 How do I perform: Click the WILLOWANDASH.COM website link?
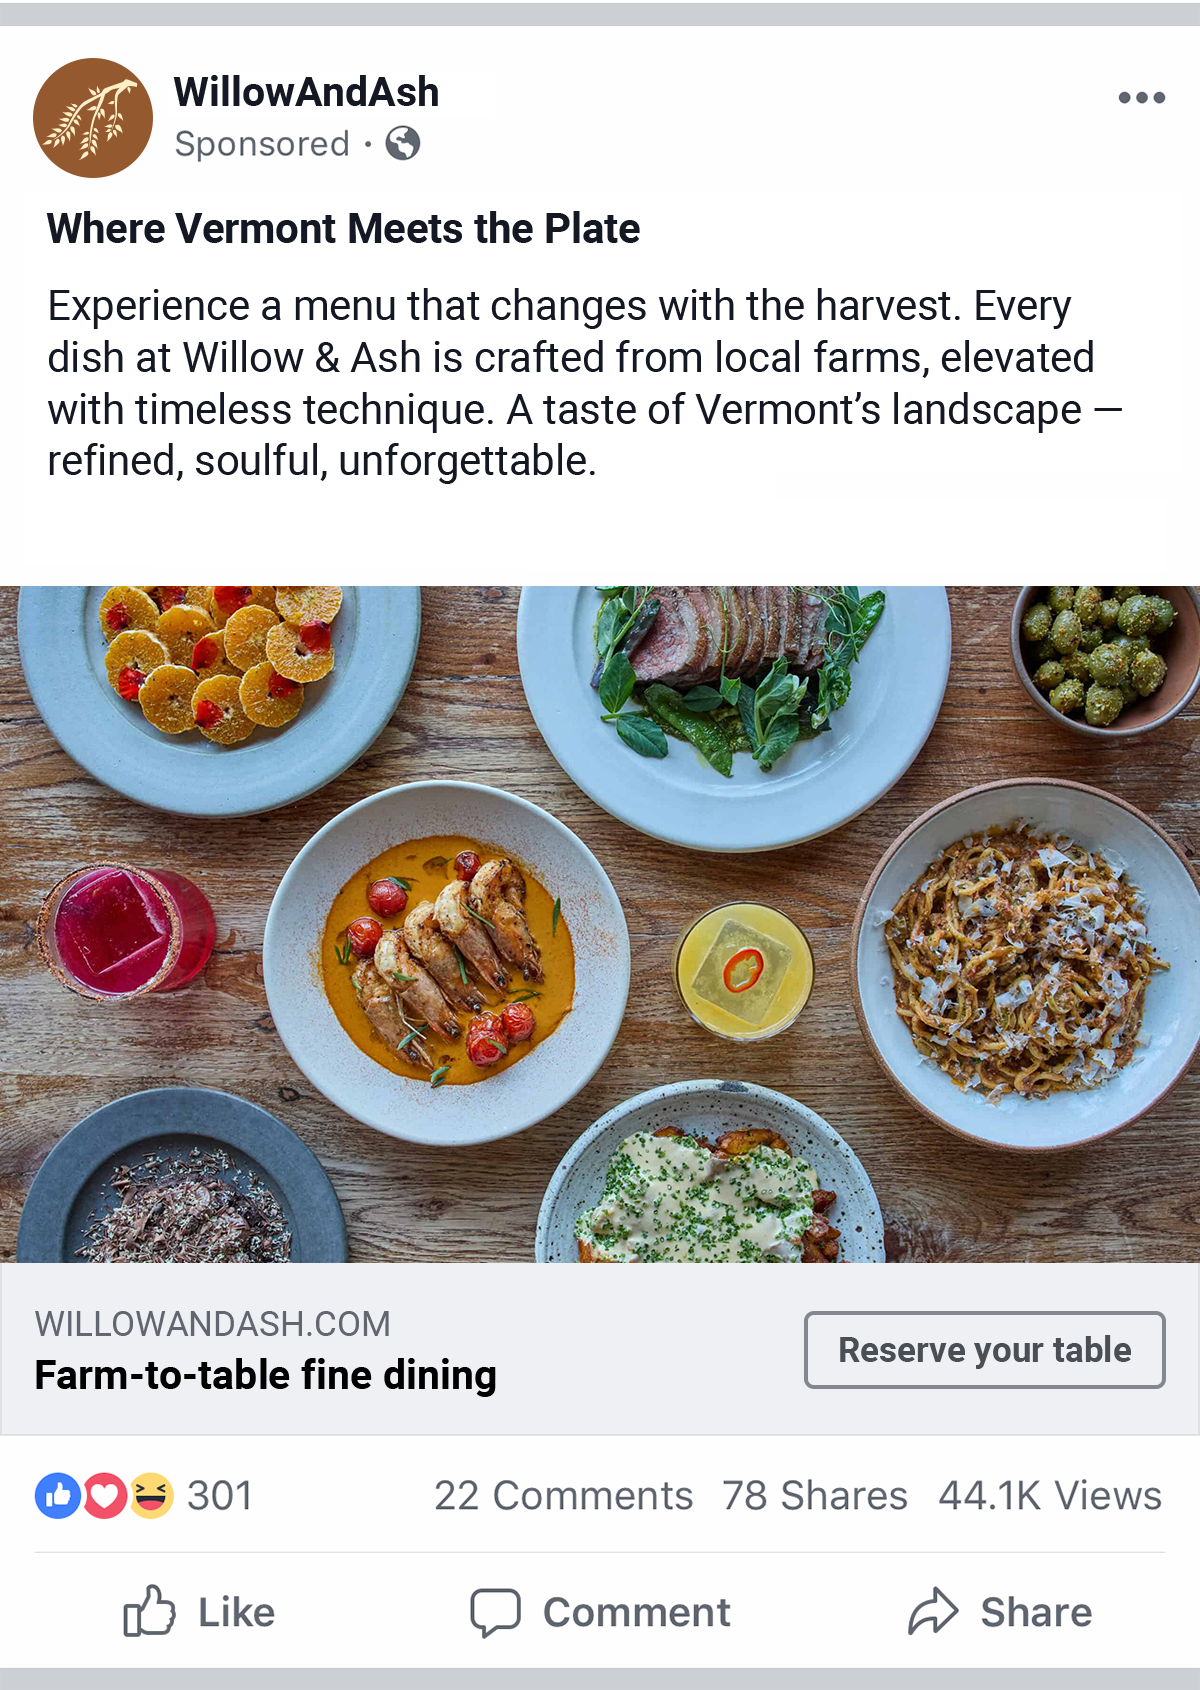(x=213, y=1324)
